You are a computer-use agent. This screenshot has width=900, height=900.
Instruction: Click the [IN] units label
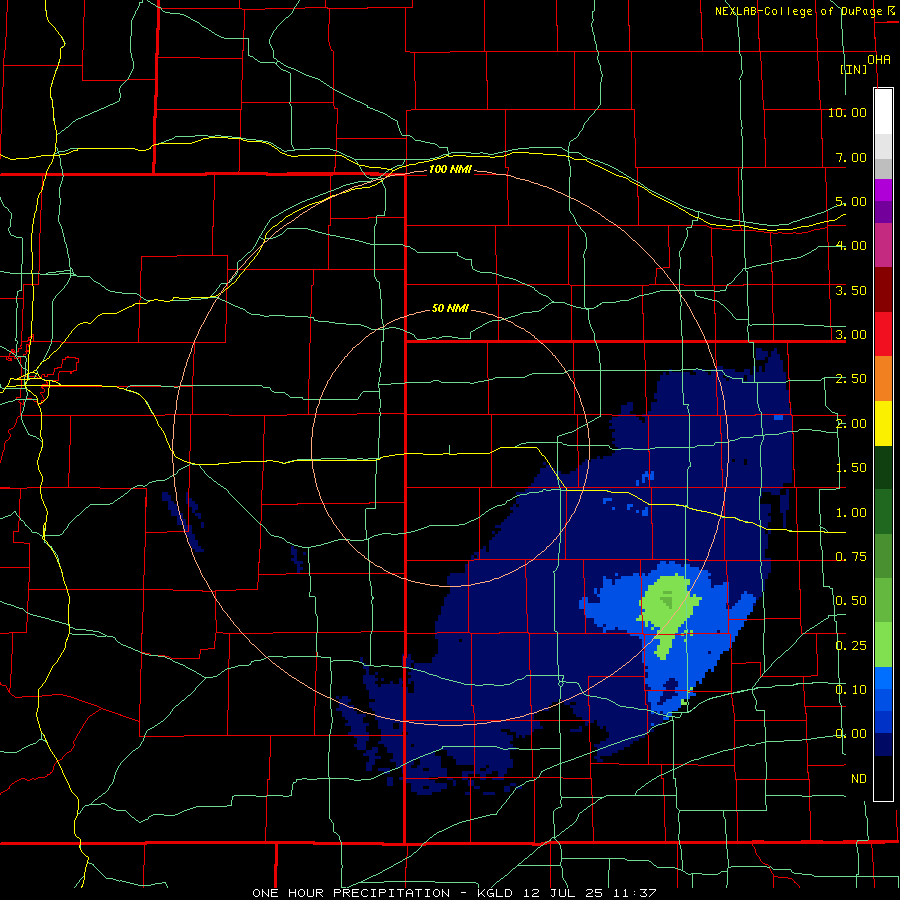coord(854,69)
